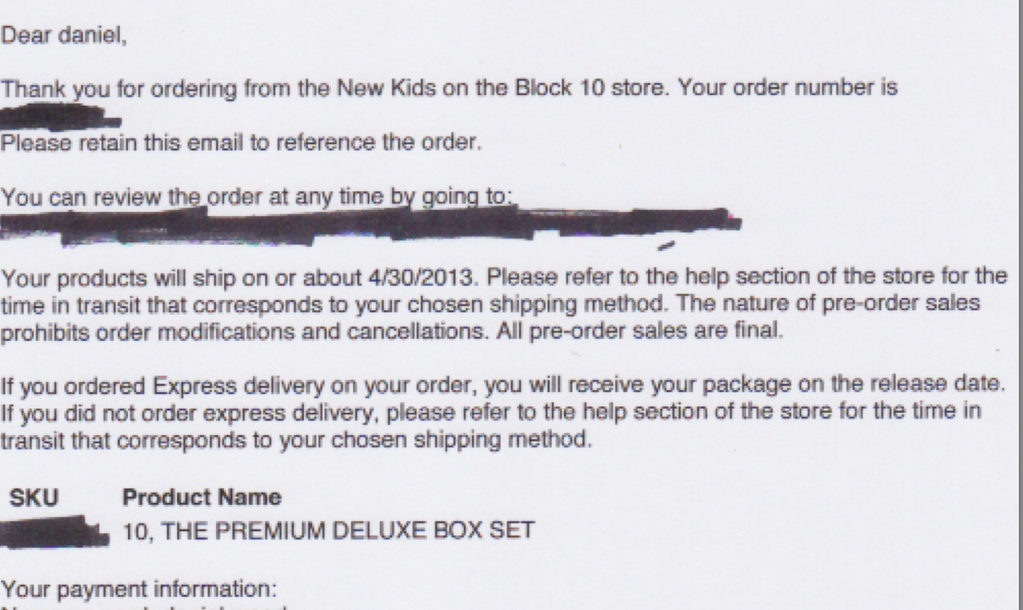The width and height of the screenshot is (1023, 610).
Task: Select "You can review the order" line
Action: [256, 196]
